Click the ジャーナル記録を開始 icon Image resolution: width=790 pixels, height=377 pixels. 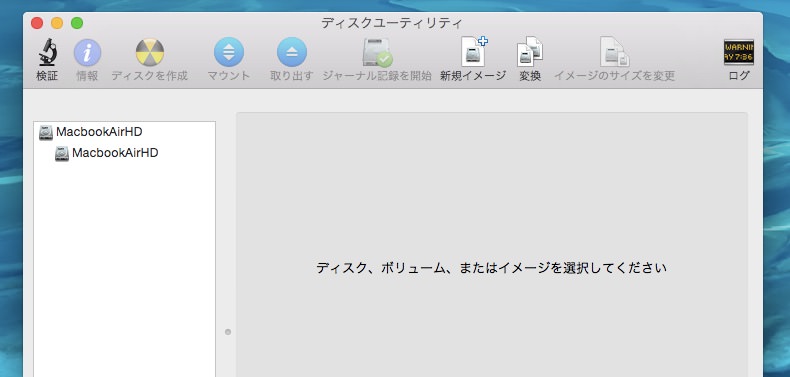click(x=377, y=52)
